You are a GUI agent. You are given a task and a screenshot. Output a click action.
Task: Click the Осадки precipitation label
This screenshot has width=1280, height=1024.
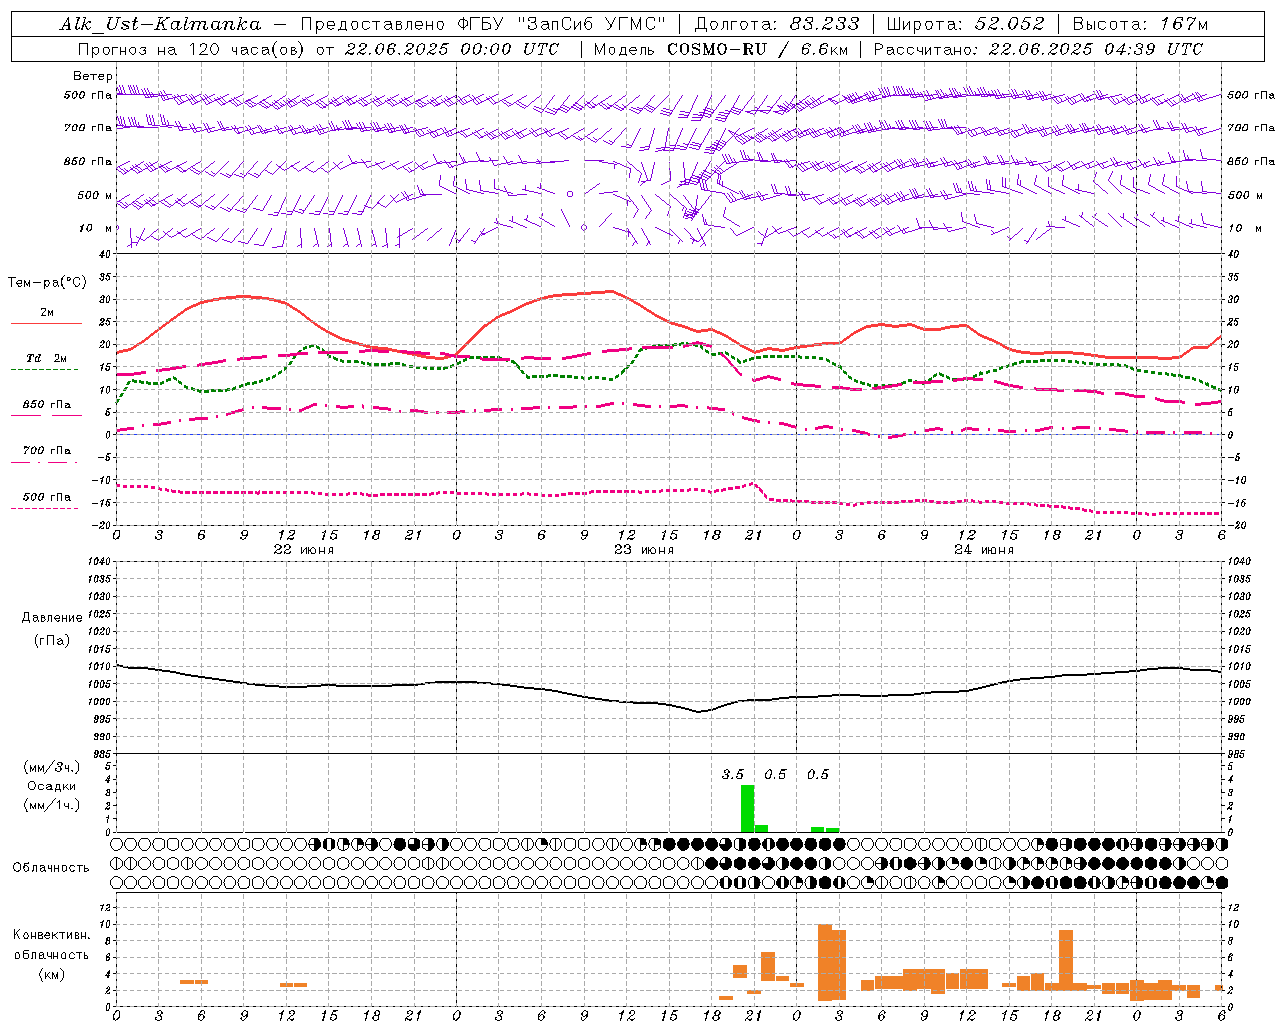(52, 786)
